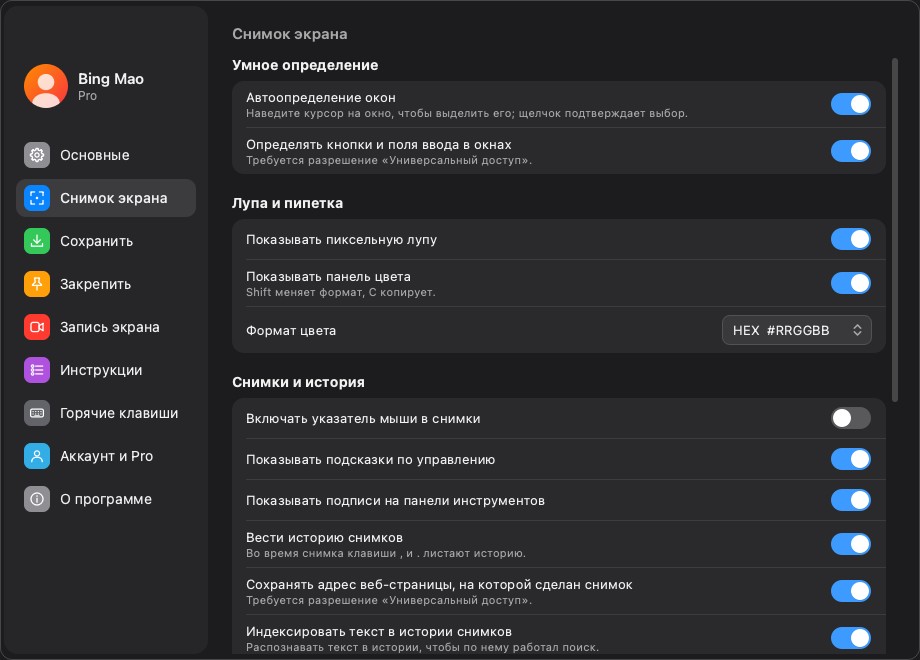Click 'Во время снимка клавиши' hint text
The image size is (920, 660).
[385, 553]
